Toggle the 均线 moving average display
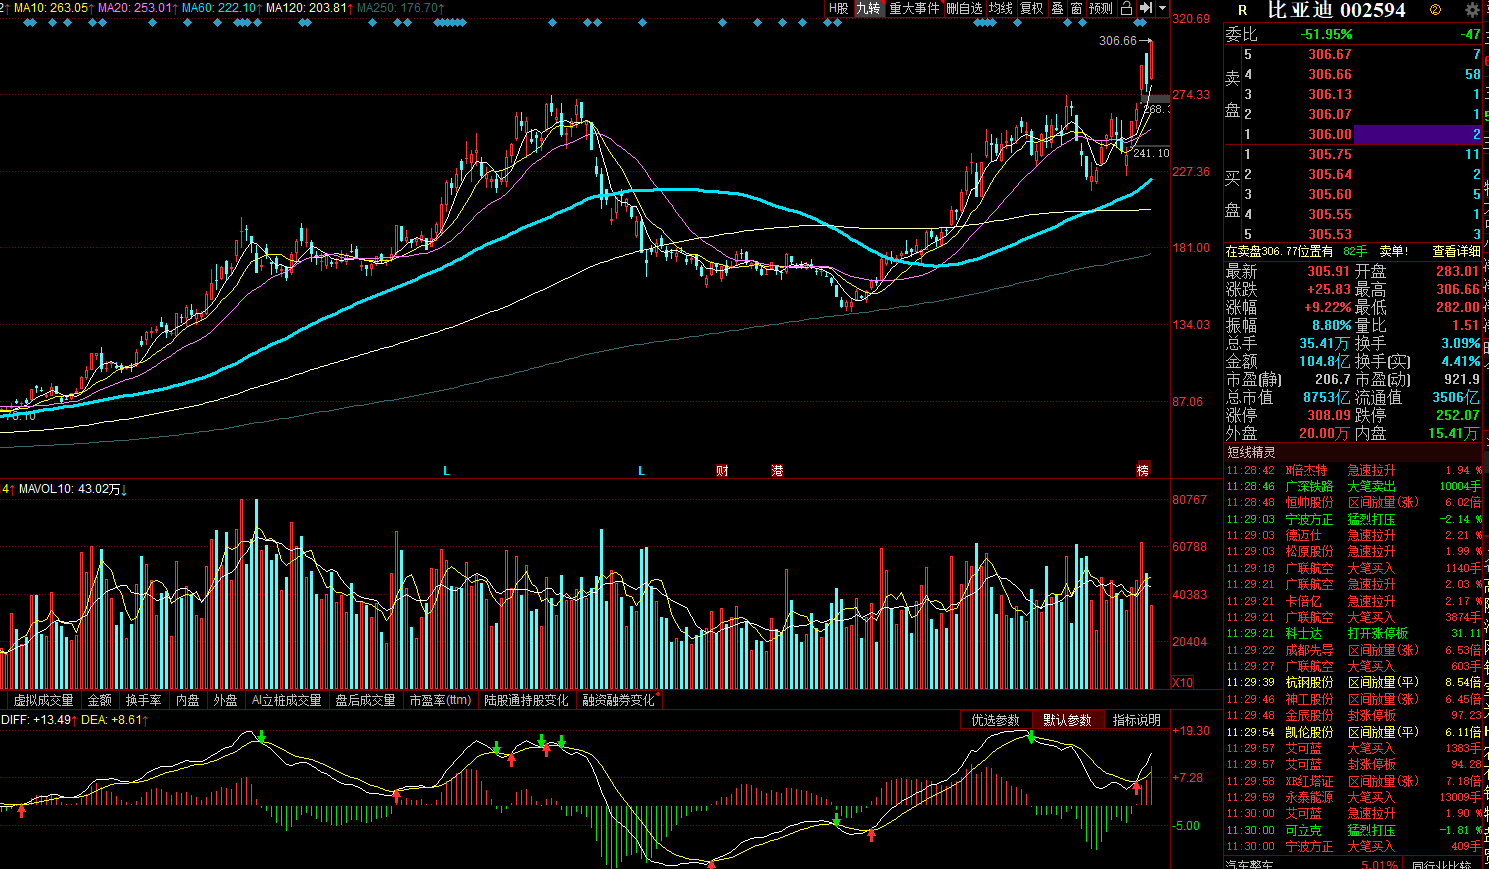The height and width of the screenshot is (869, 1489). (x=1001, y=8)
